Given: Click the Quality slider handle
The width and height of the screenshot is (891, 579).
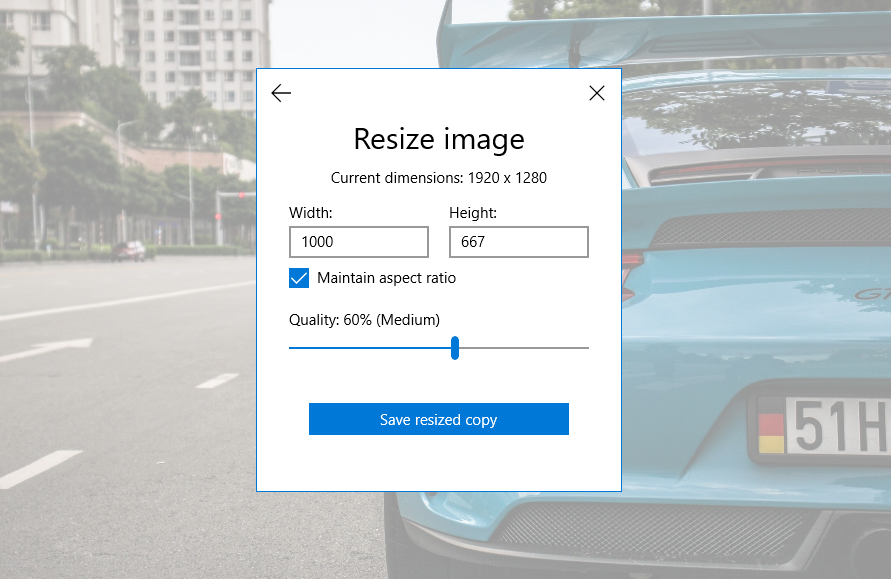Looking at the screenshot, I should click(455, 348).
